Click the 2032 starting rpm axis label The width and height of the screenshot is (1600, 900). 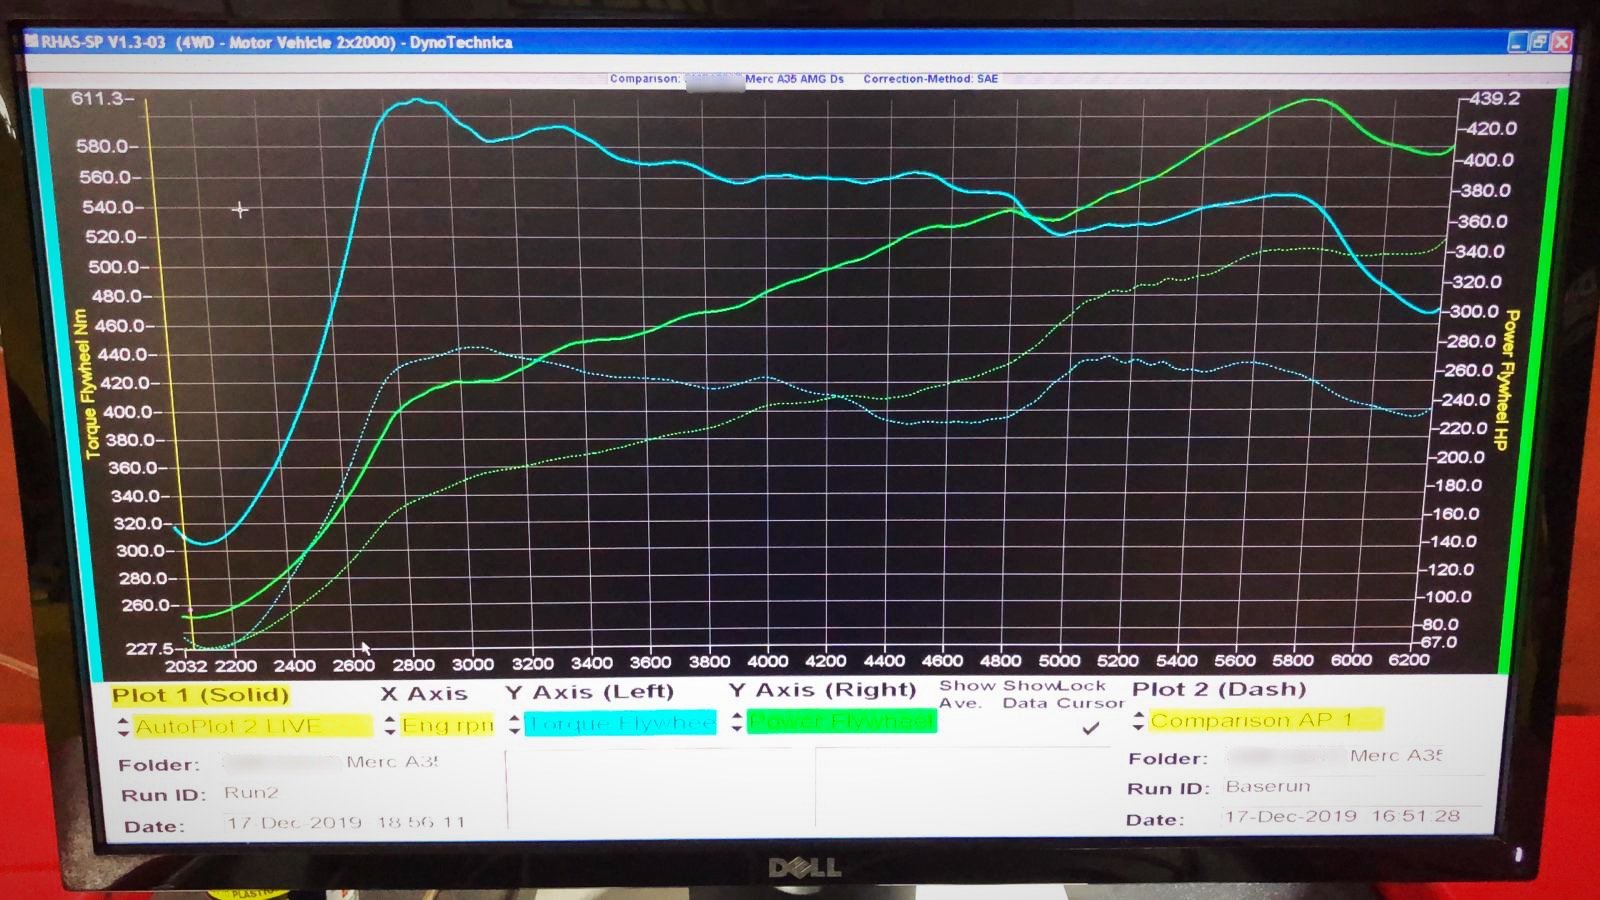pos(186,666)
